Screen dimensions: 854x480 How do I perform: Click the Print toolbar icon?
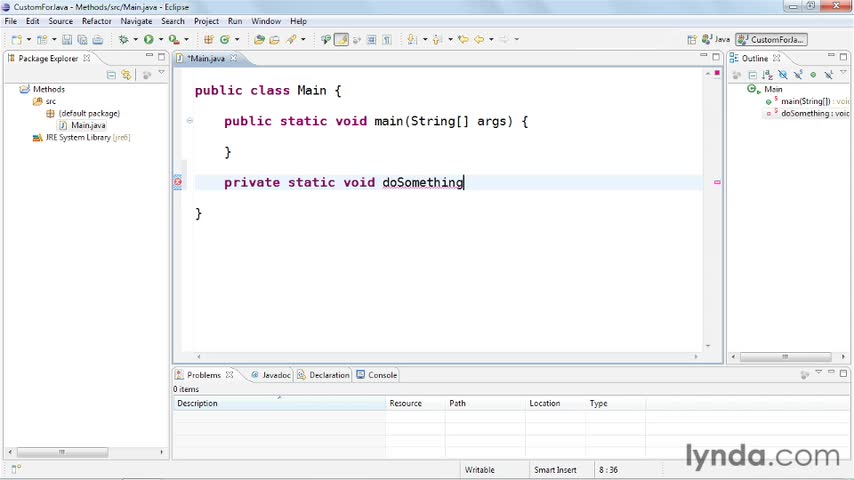click(x=97, y=39)
